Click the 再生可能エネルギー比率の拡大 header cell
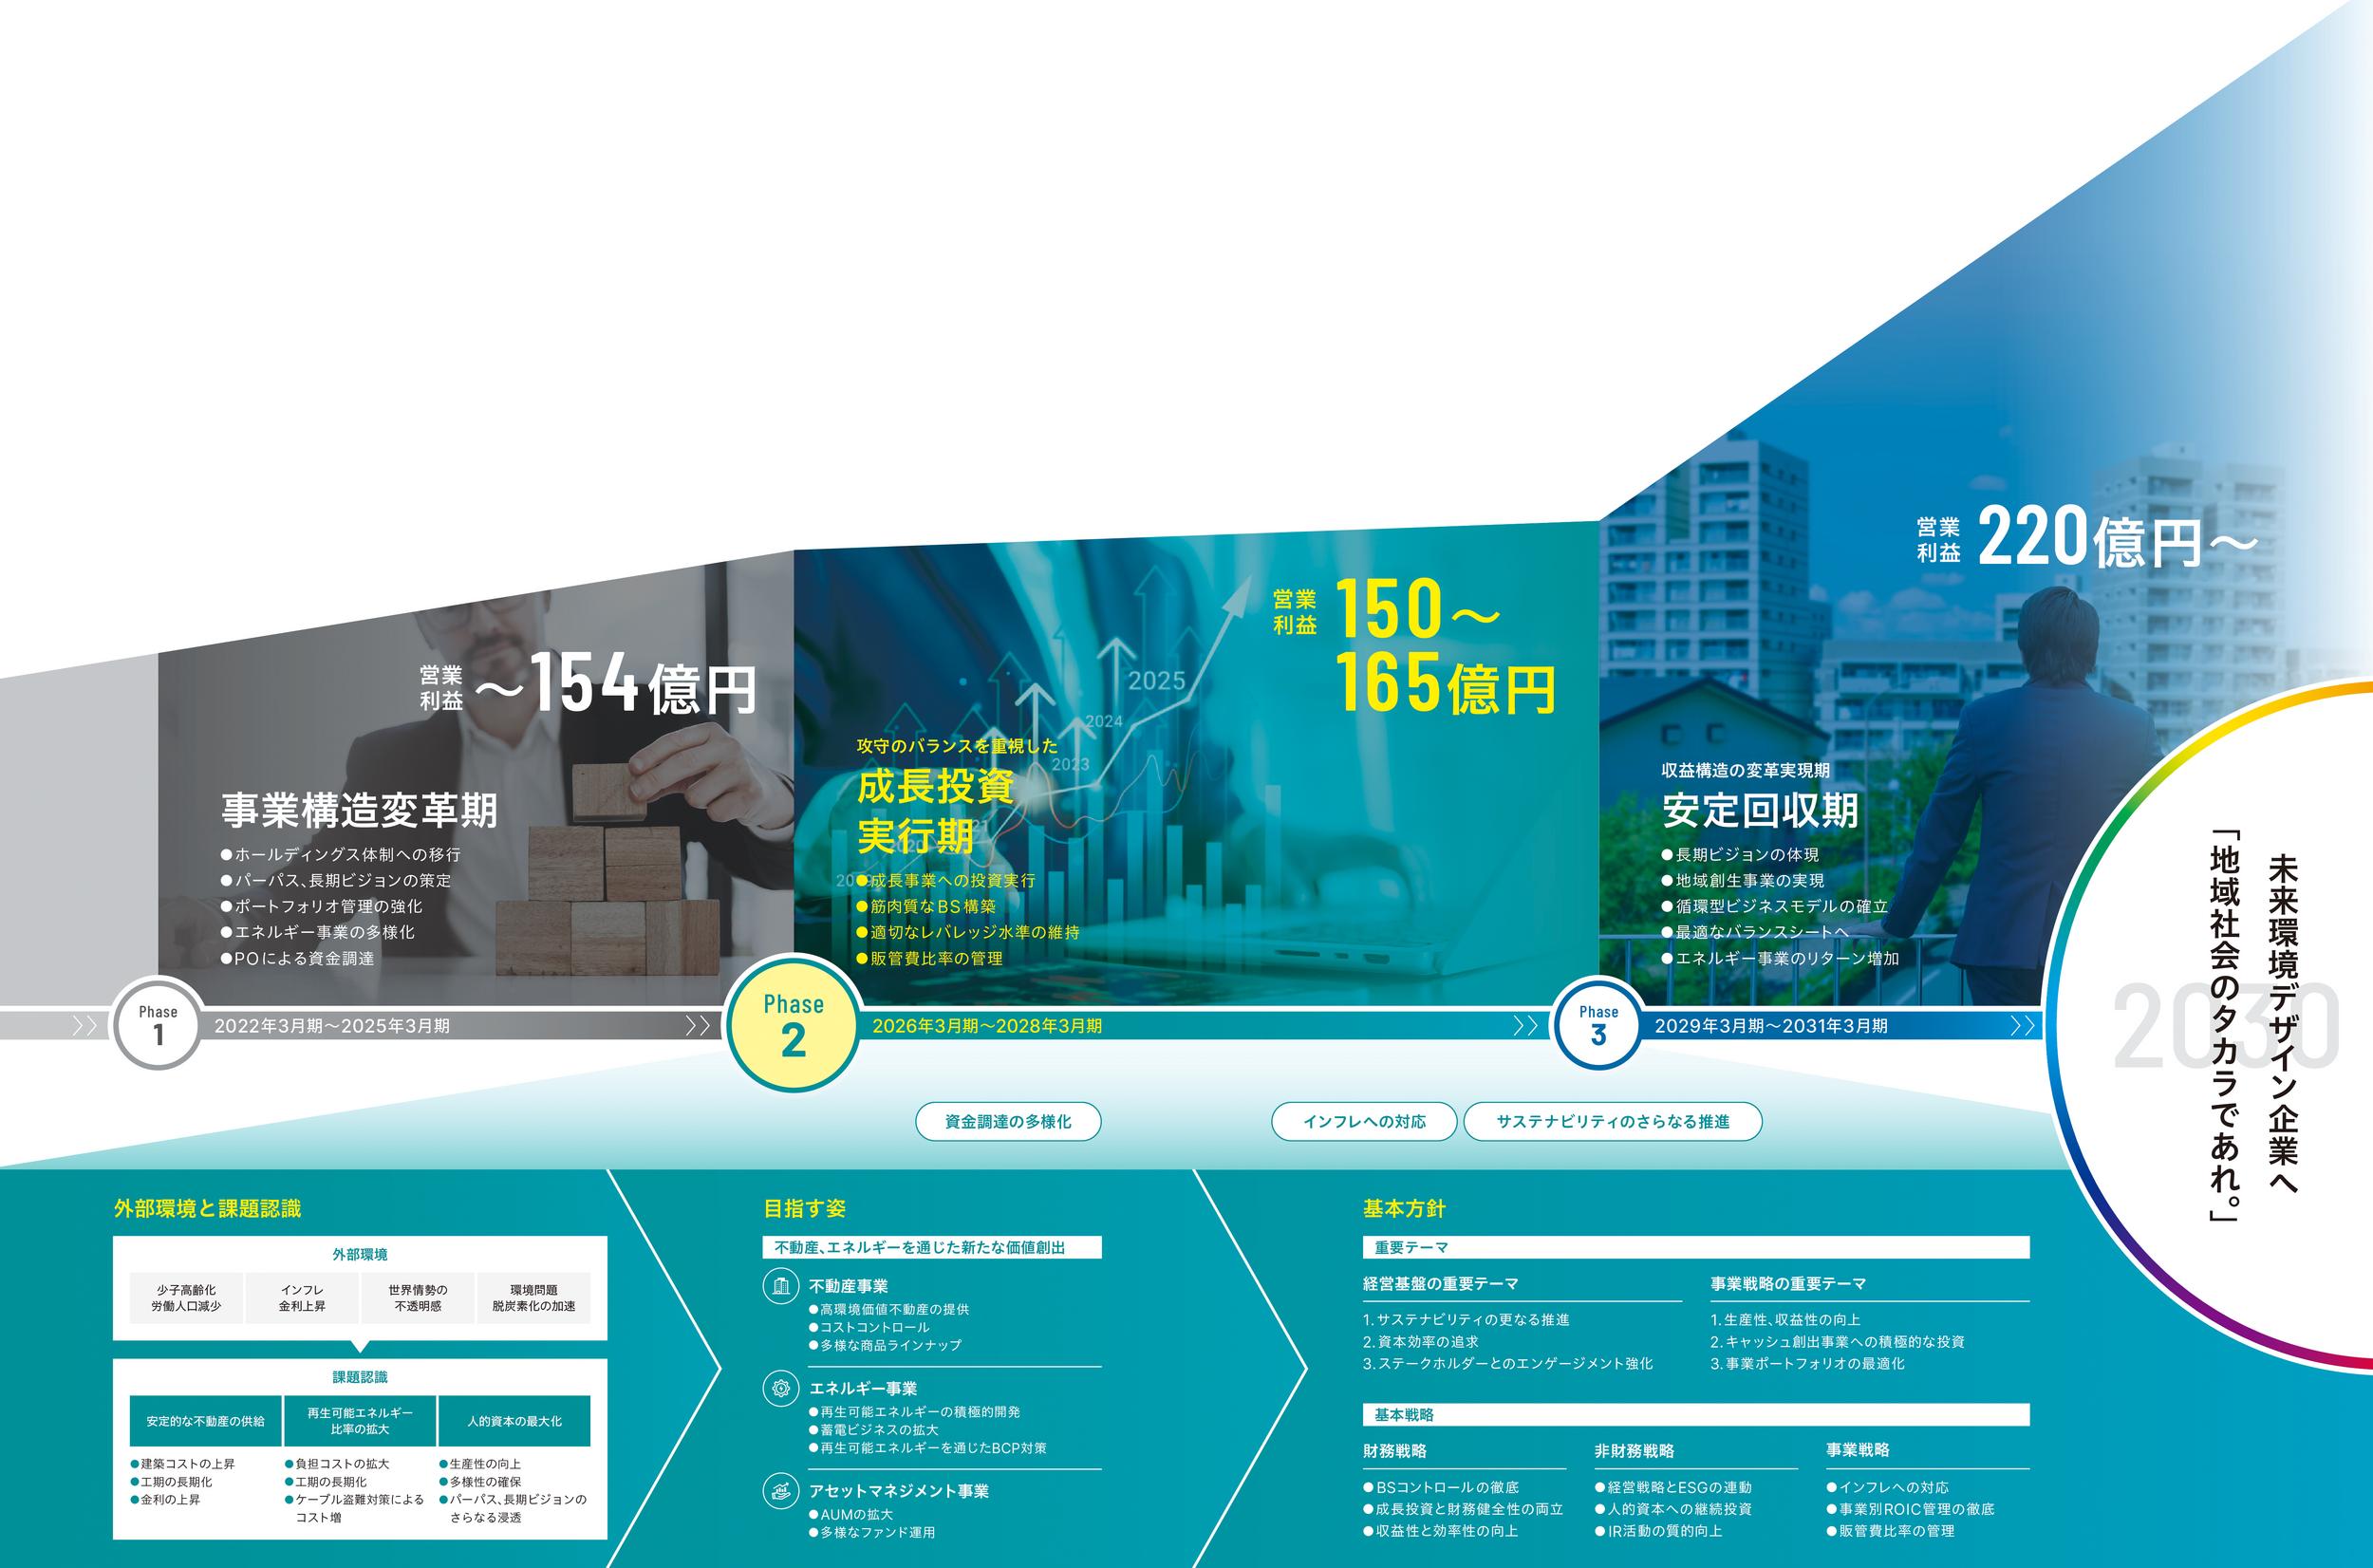 pyautogui.click(x=360, y=1421)
